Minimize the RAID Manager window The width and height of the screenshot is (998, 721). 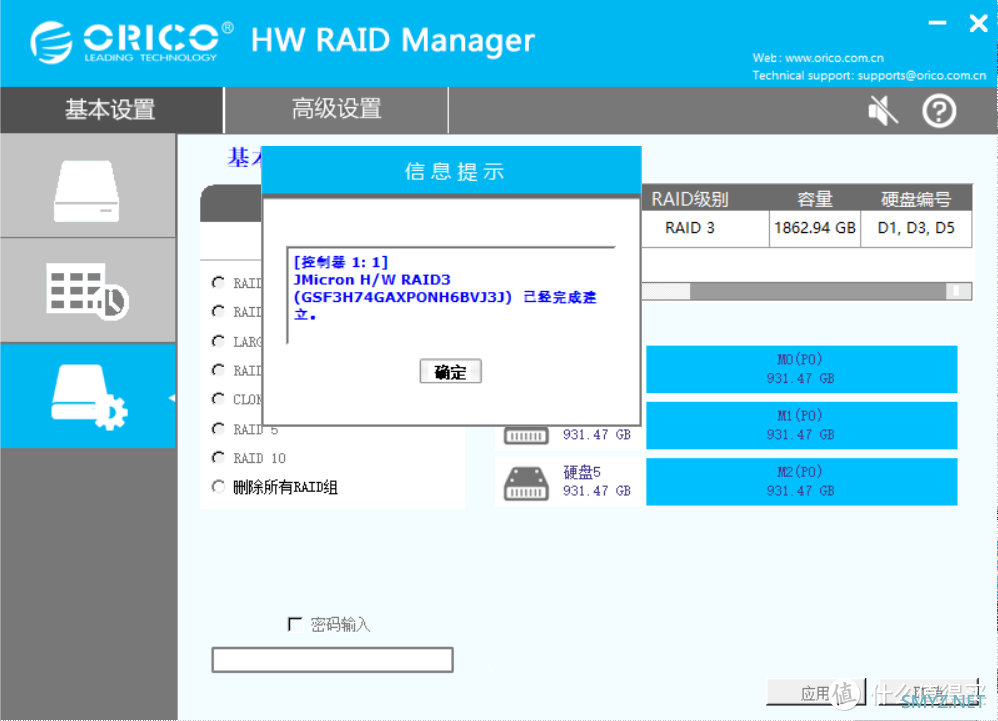(937, 23)
